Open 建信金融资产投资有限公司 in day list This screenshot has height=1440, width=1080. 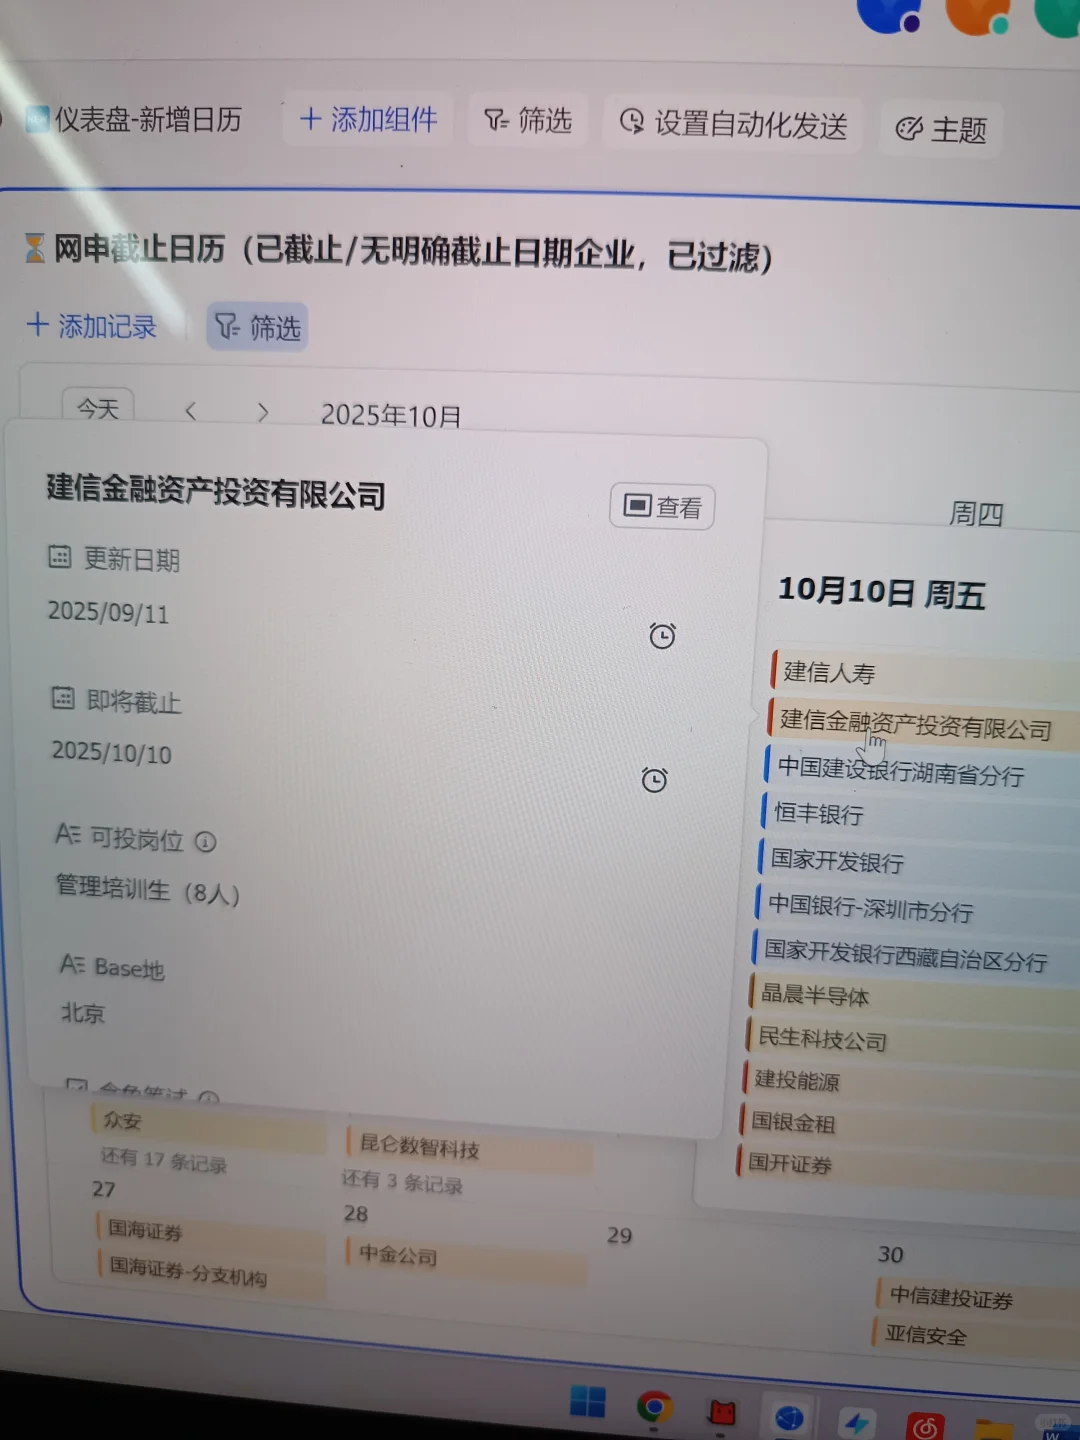pos(922,724)
